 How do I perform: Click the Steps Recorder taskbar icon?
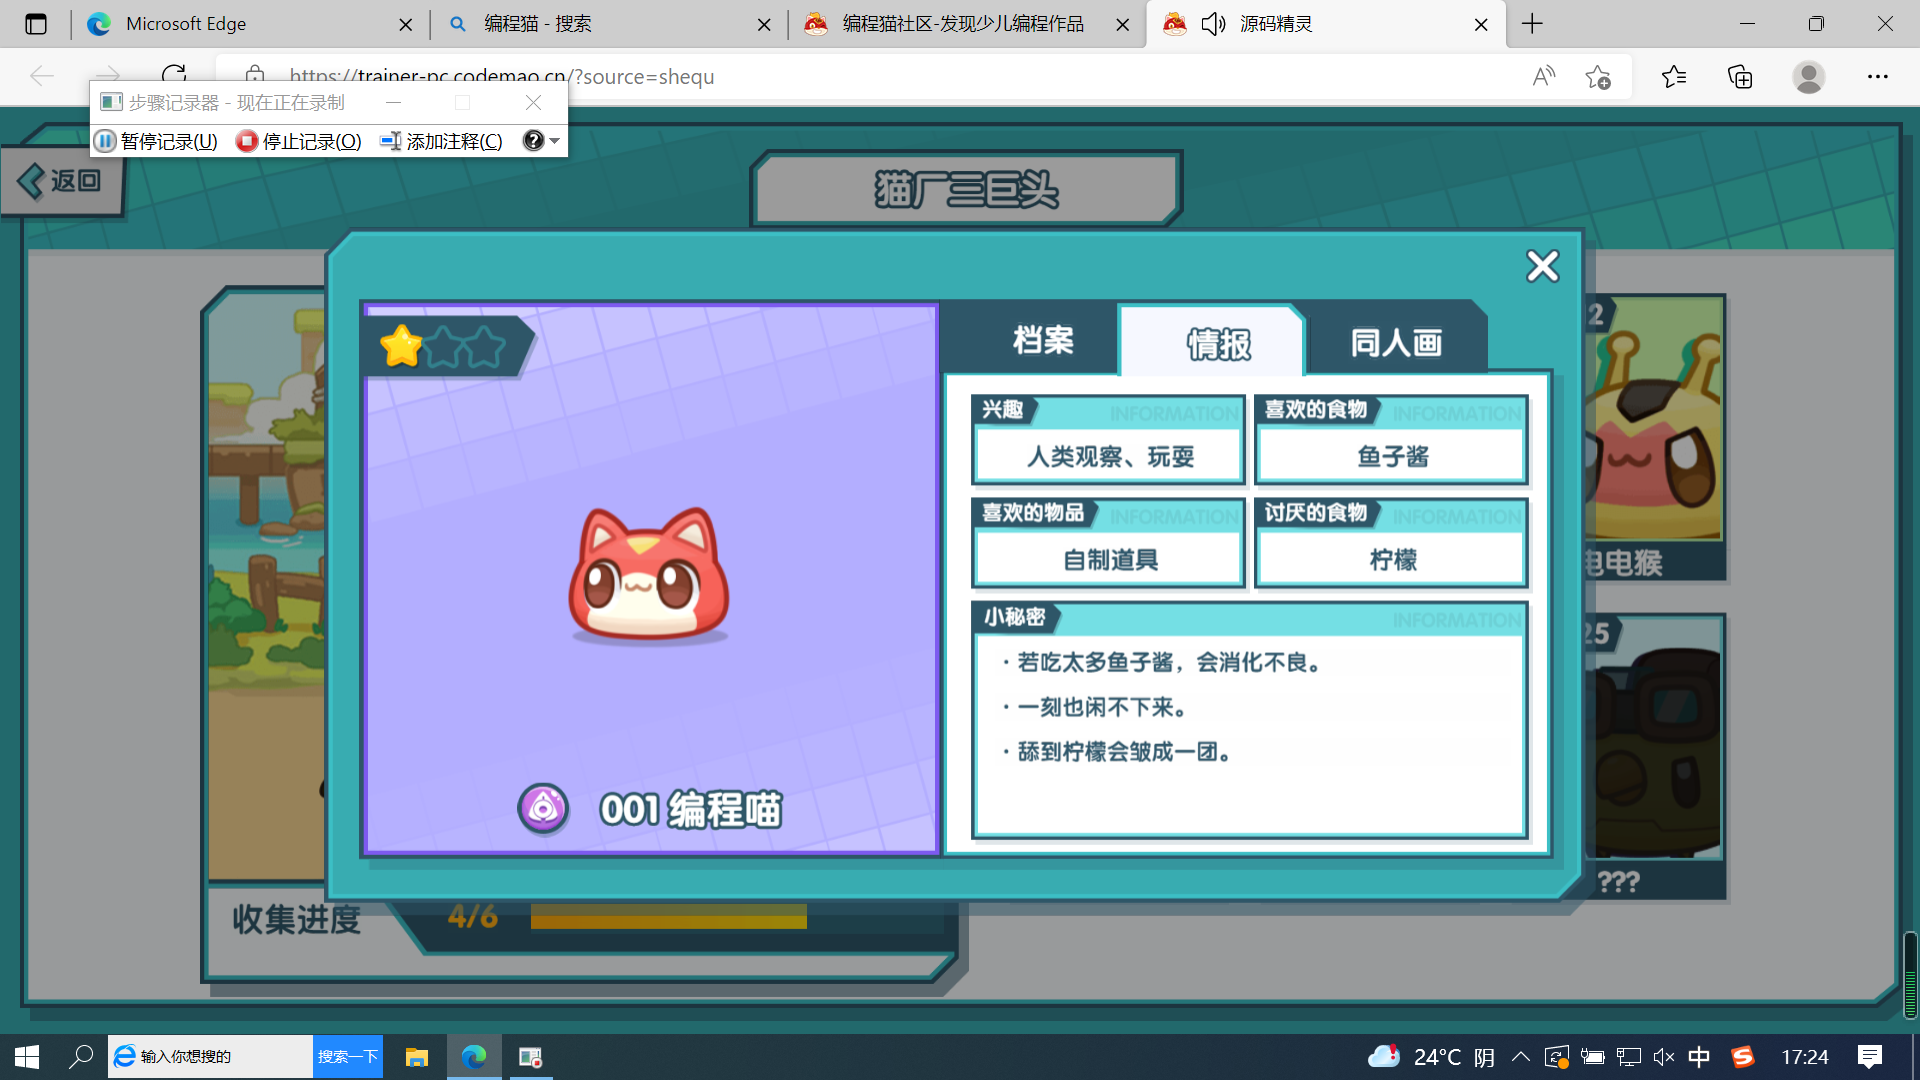coord(530,1057)
